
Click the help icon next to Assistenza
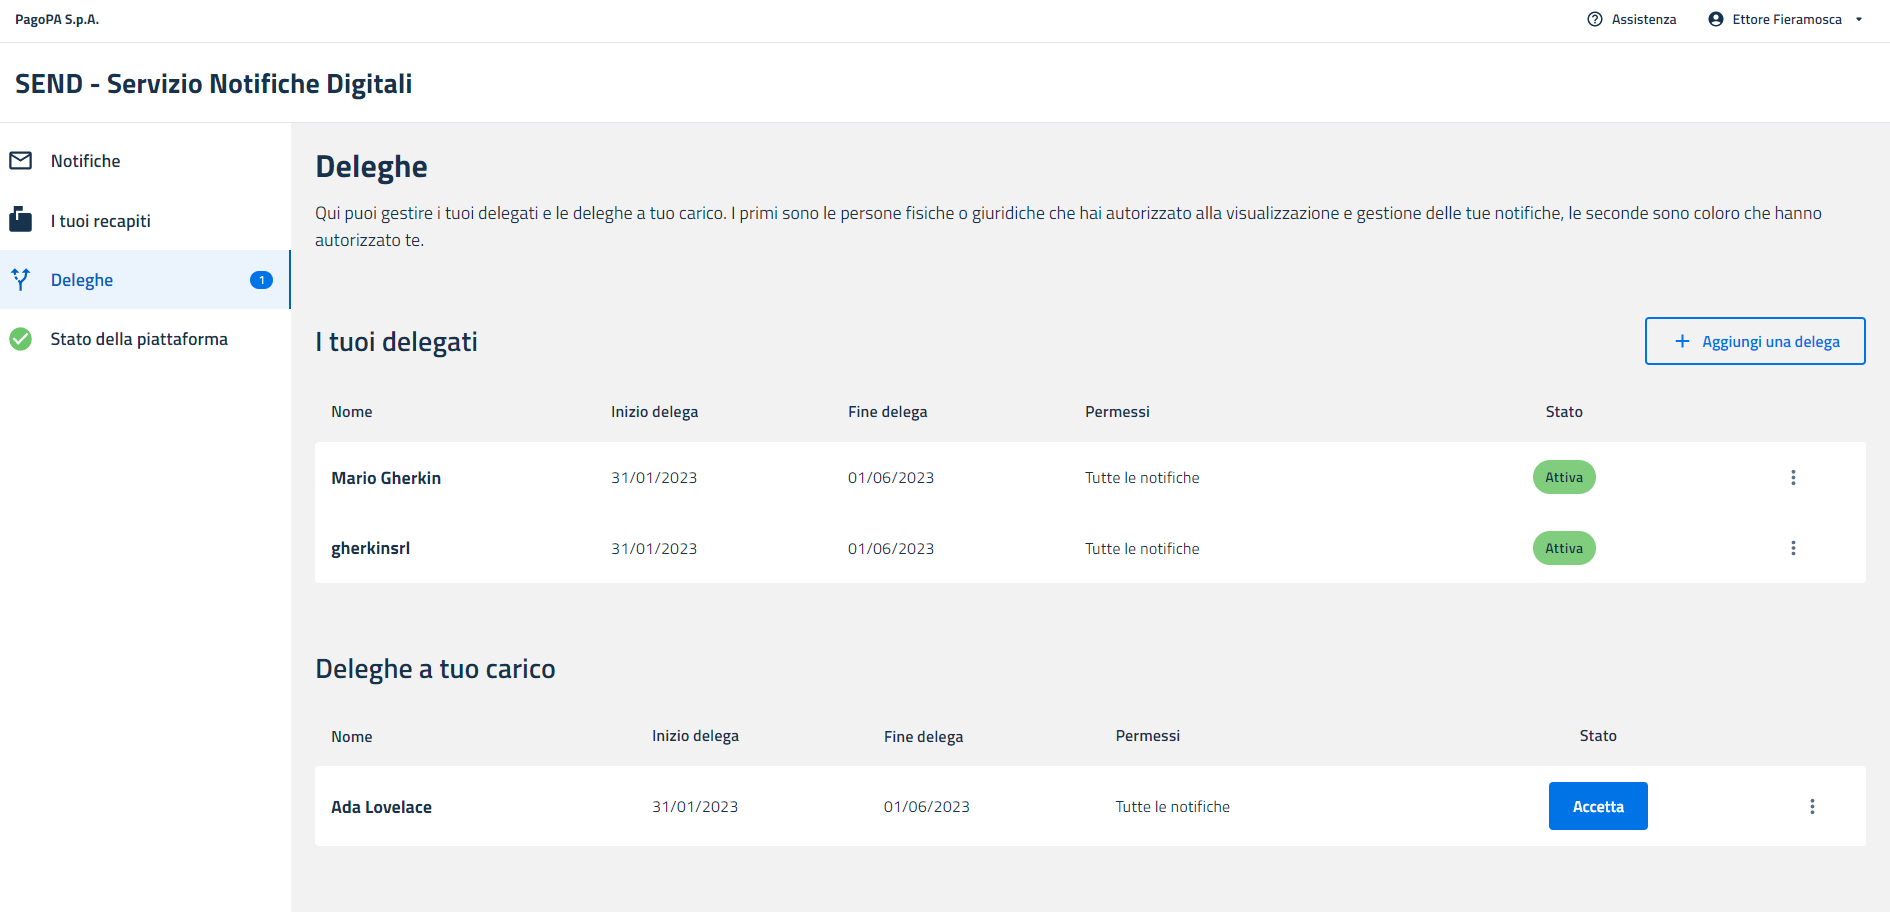point(1595,19)
